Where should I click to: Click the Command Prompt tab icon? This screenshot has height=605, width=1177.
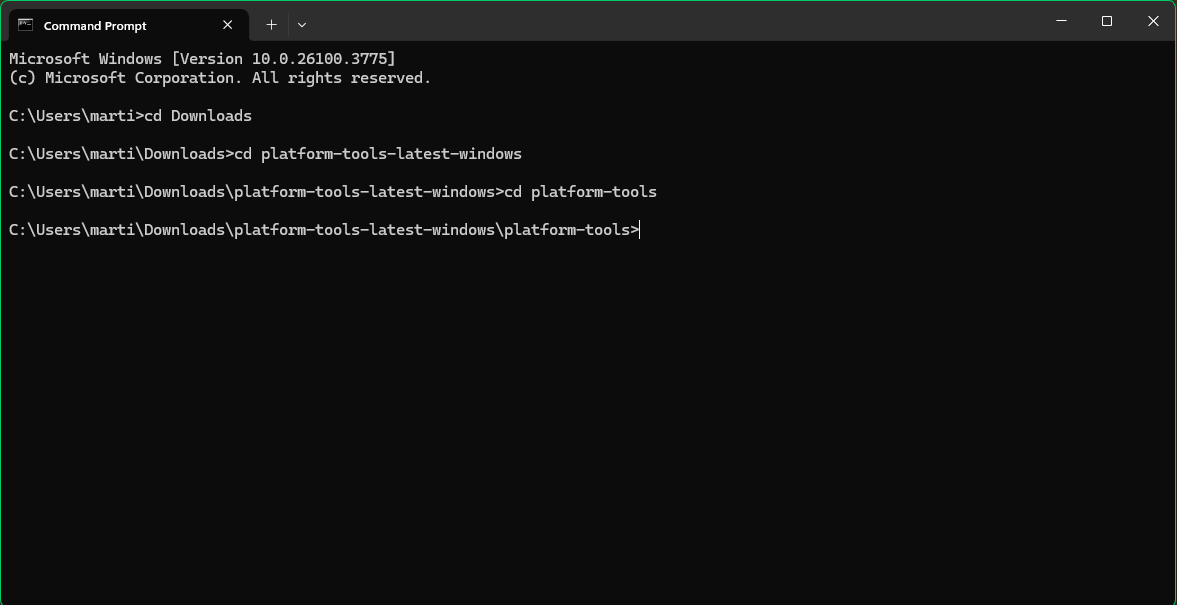pyautogui.click(x=26, y=25)
